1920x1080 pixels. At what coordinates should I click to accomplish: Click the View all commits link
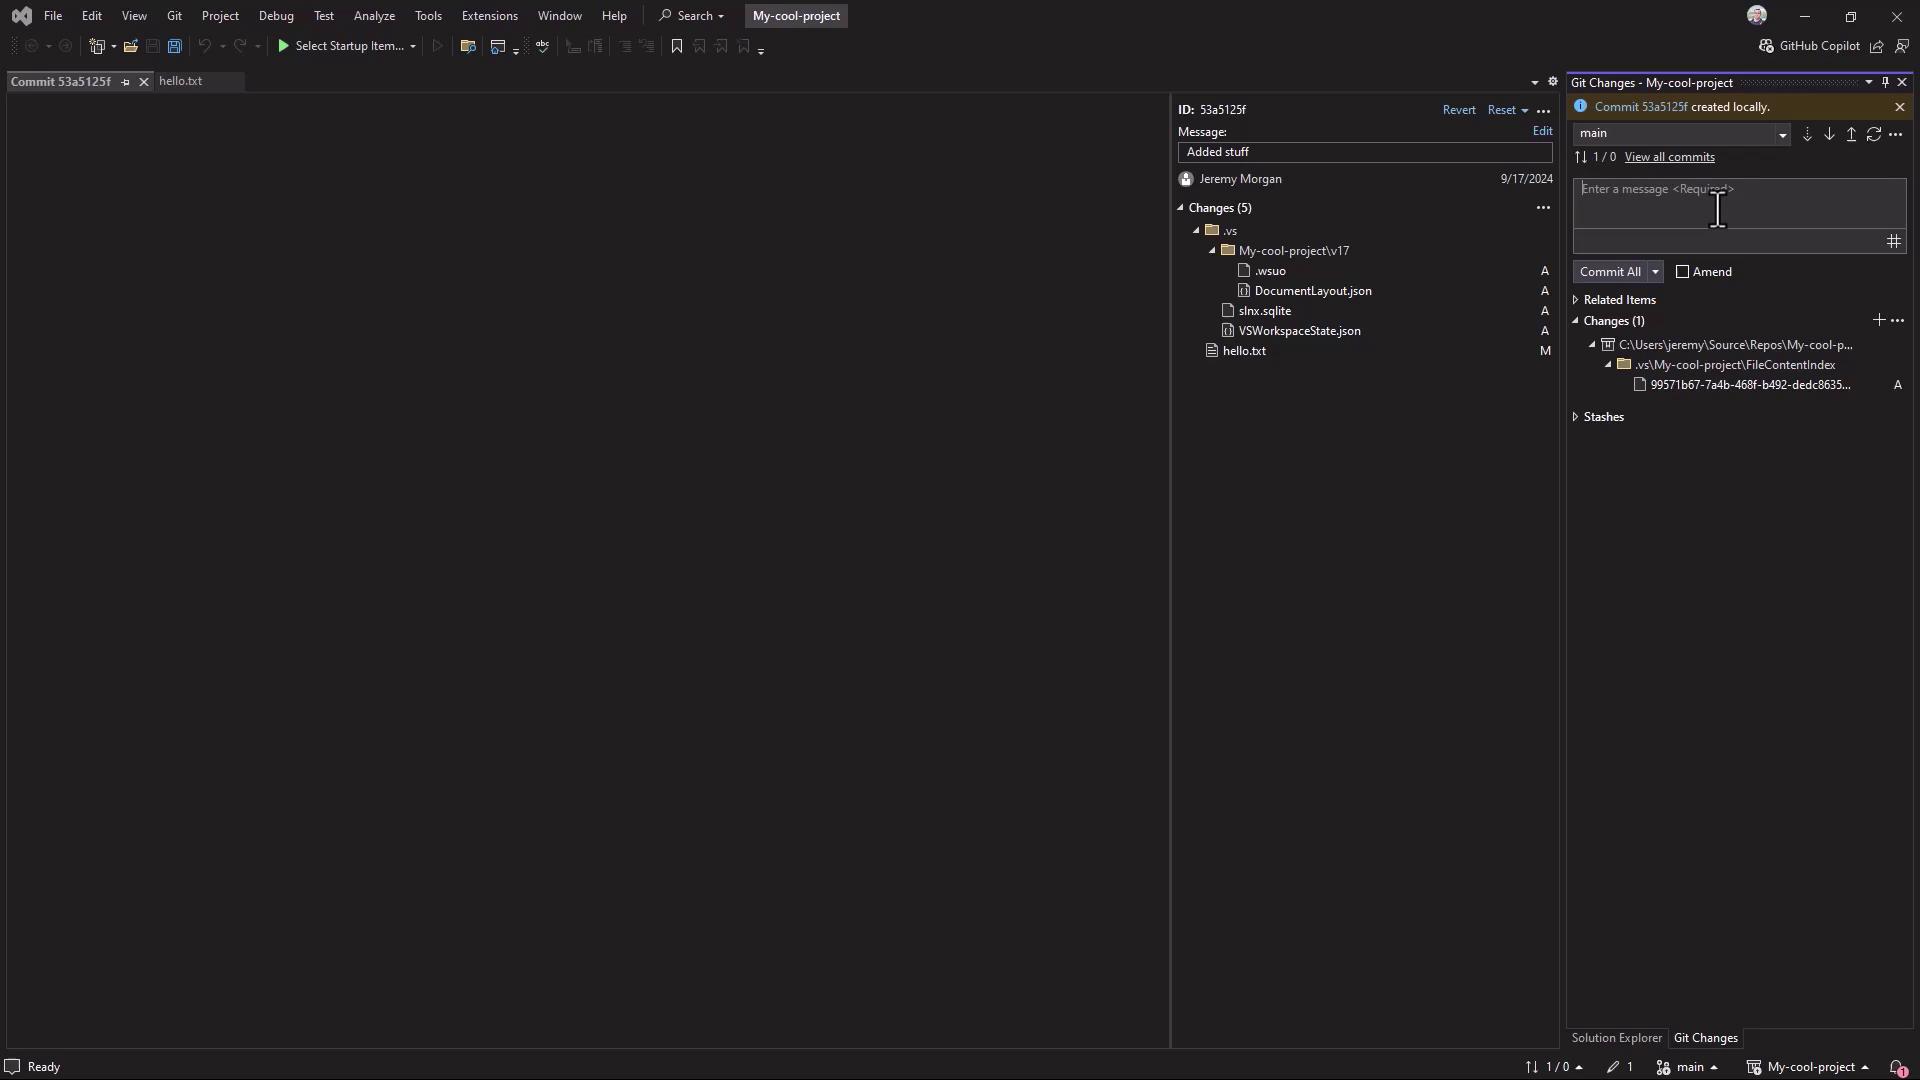click(1669, 157)
